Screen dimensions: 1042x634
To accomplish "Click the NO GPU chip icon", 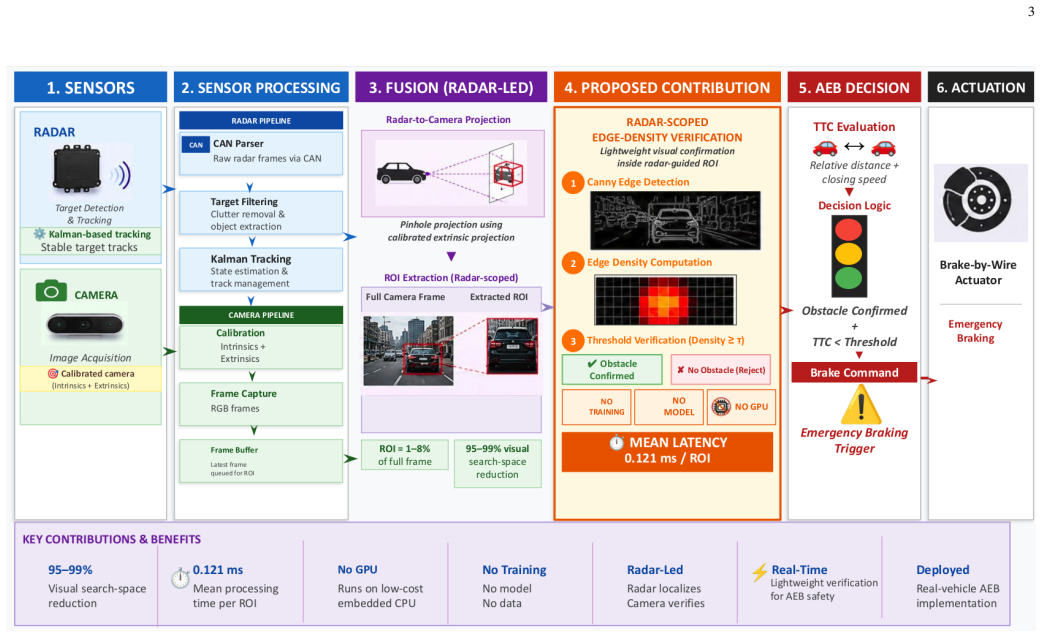I will [x=721, y=407].
